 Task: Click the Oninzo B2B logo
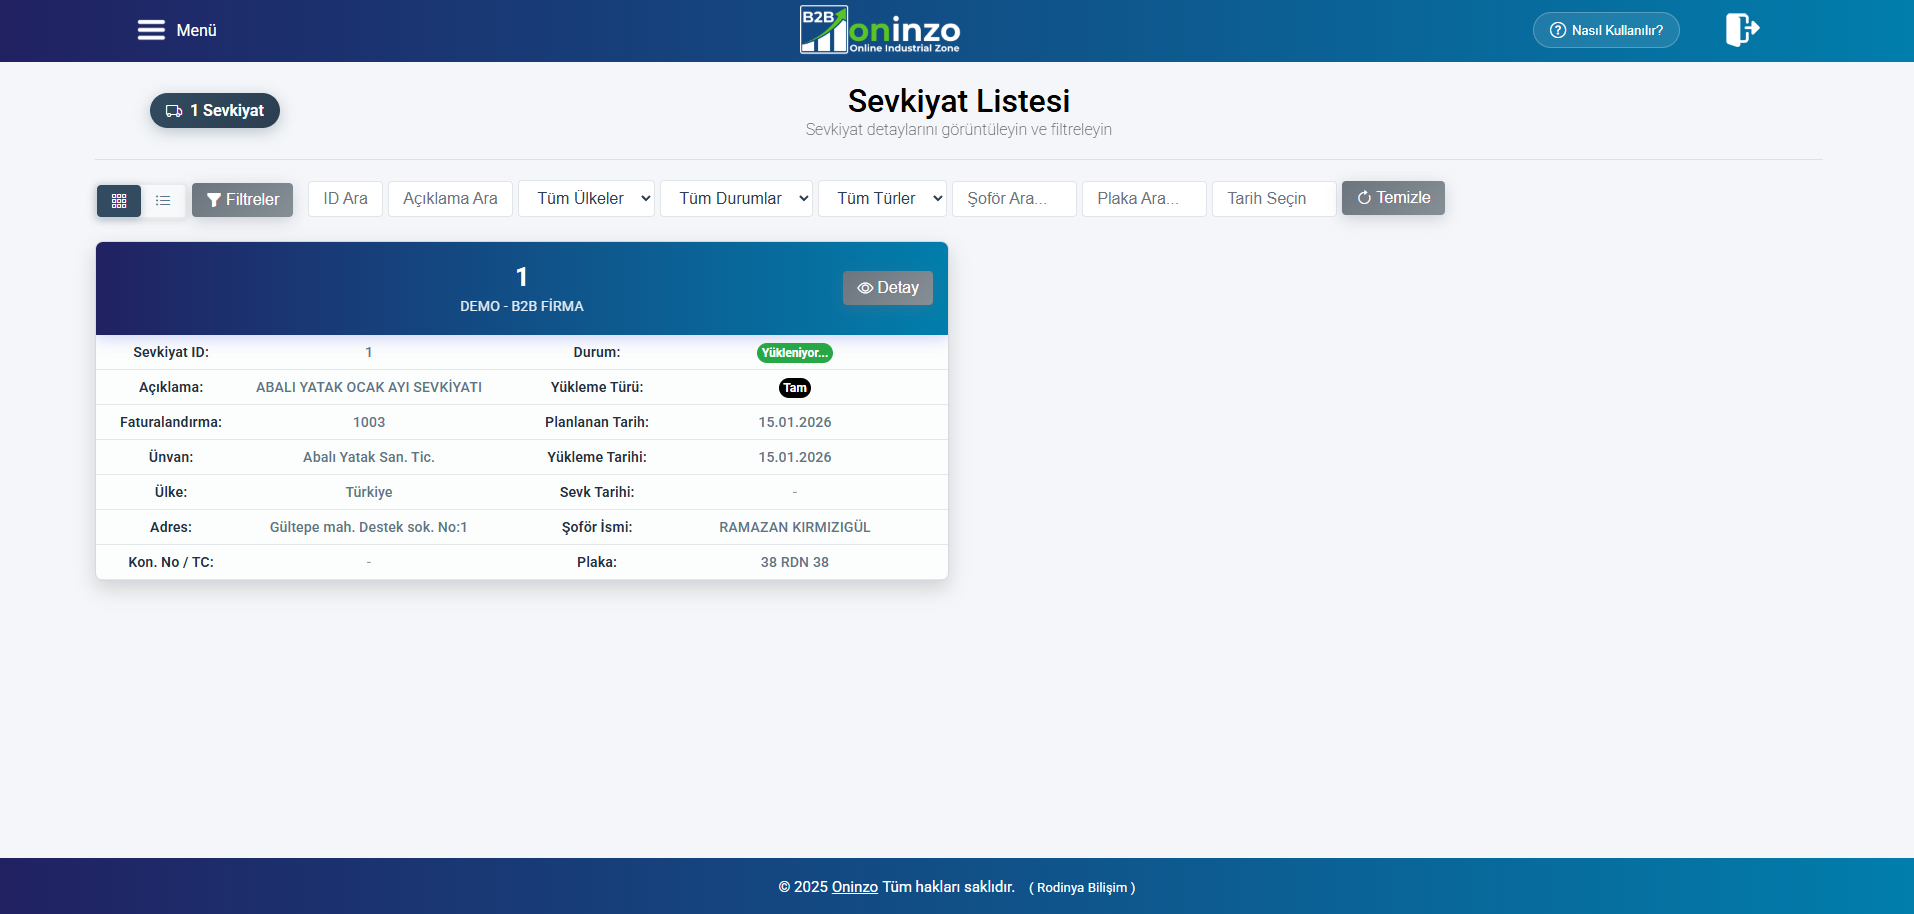[x=880, y=30]
